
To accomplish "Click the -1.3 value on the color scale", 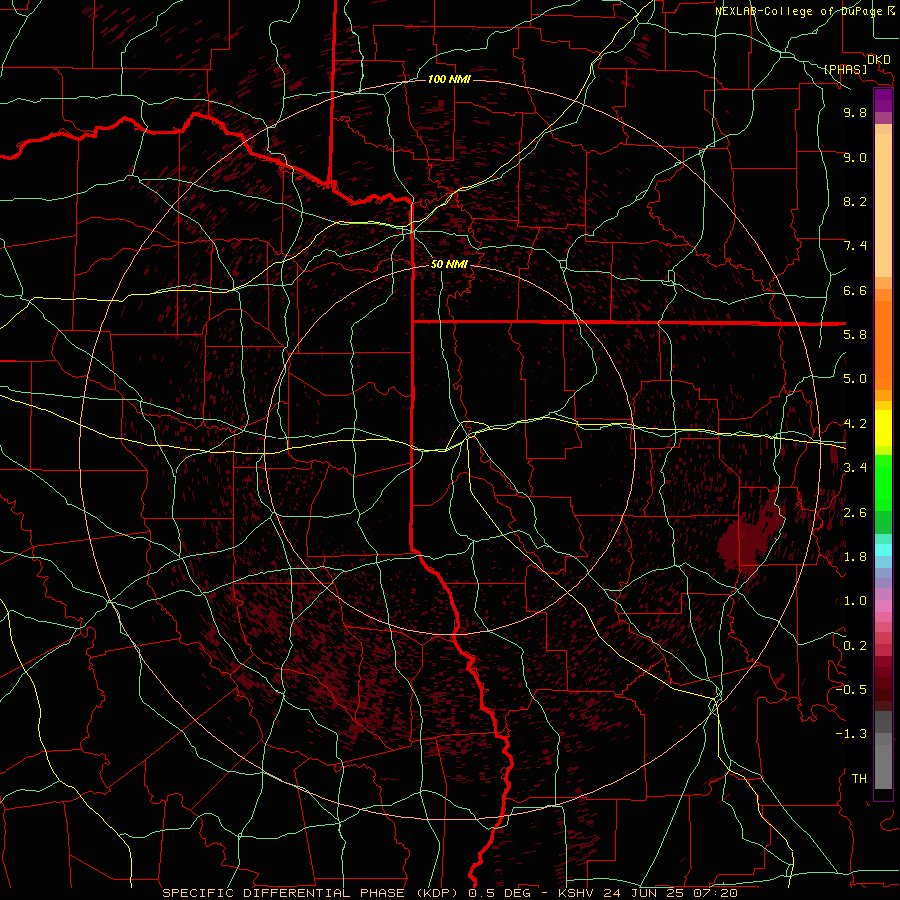I will [x=851, y=734].
